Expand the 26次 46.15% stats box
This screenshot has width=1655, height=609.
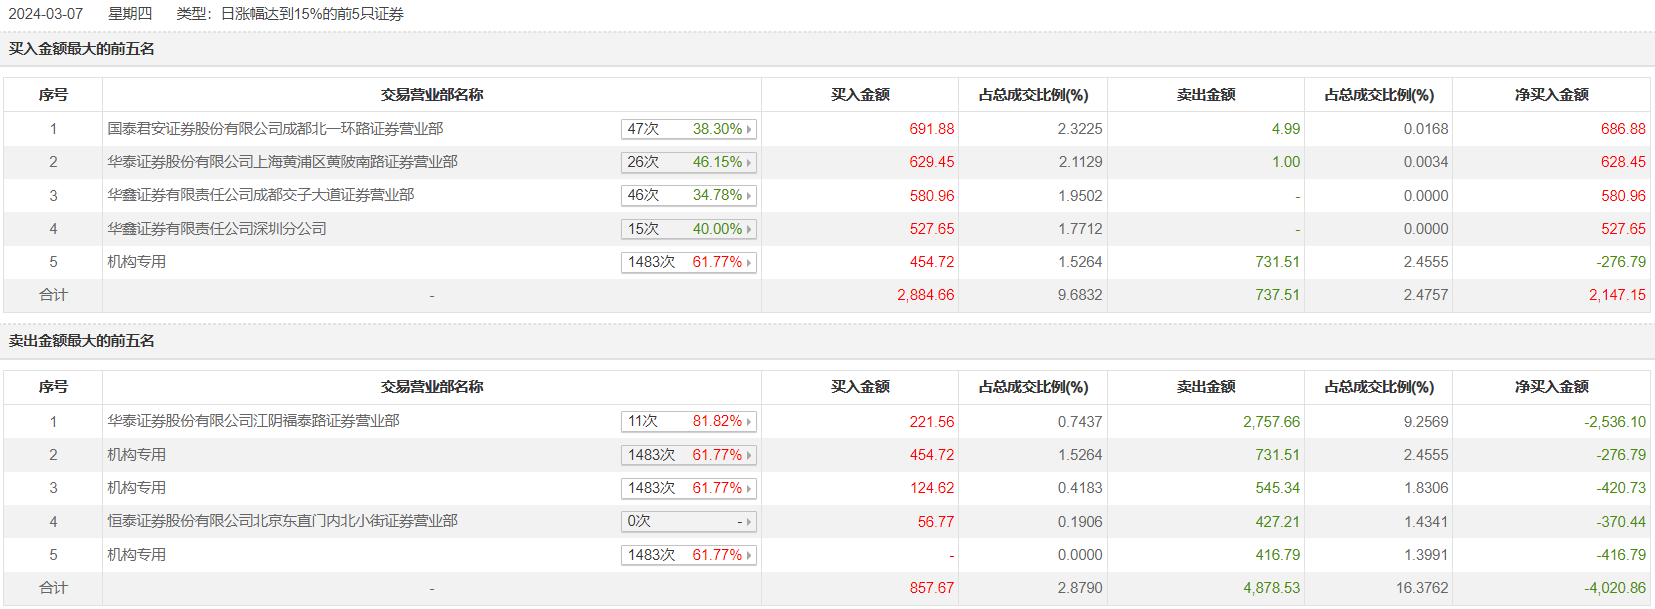(x=687, y=162)
